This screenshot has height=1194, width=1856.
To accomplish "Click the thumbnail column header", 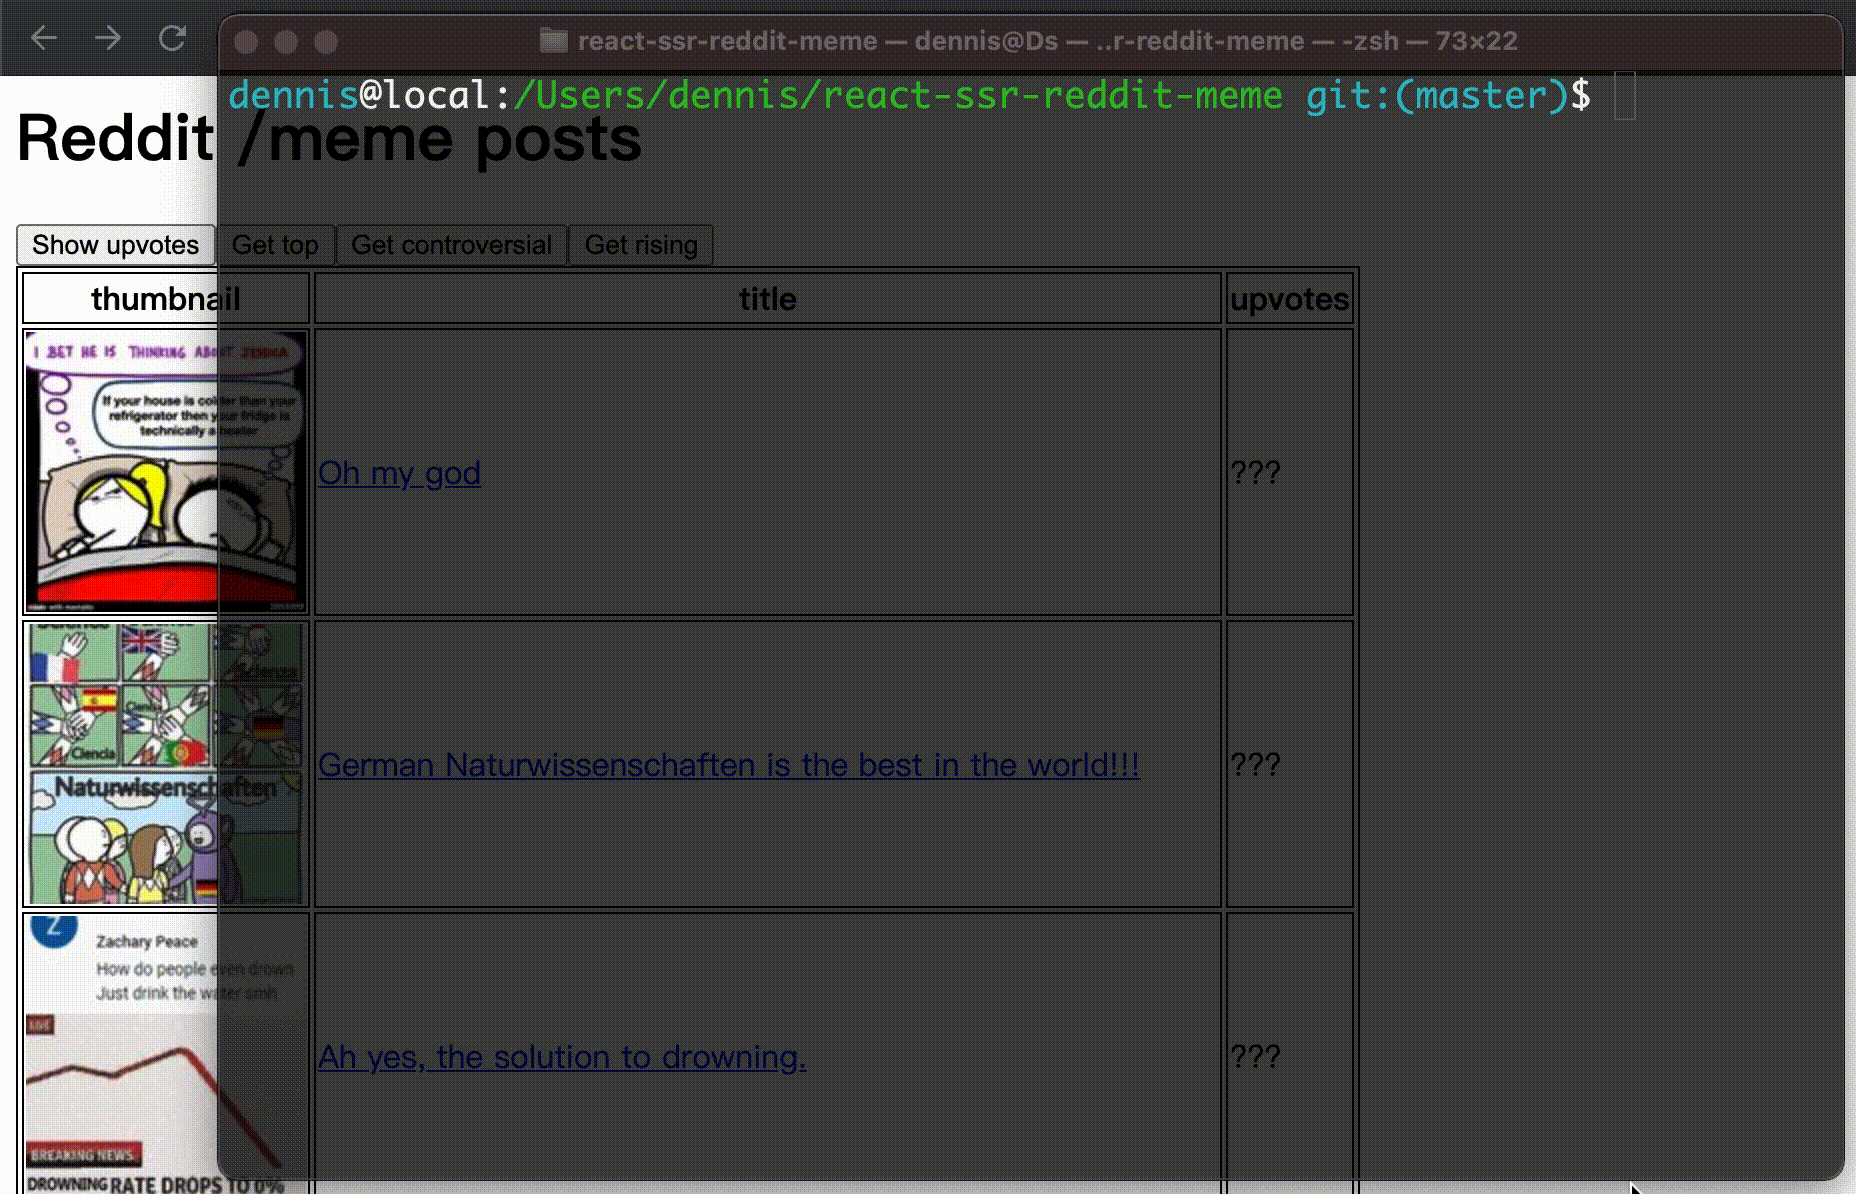I will pyautogui.click(x=166, y=299).
